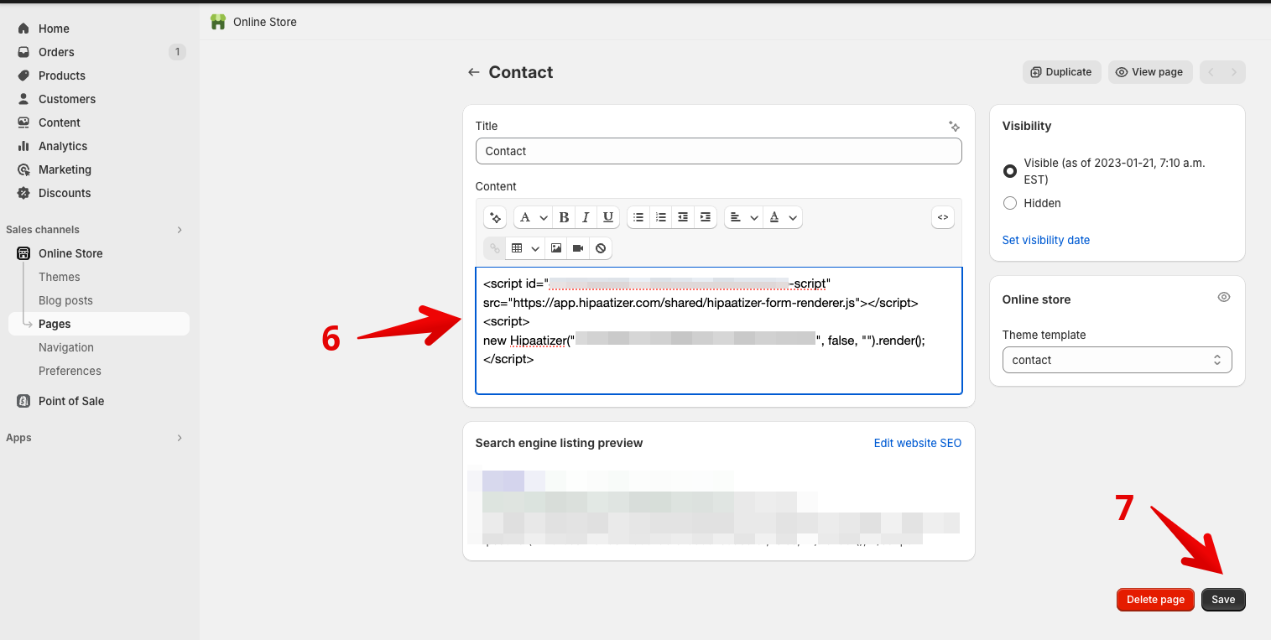Viewport: 1271px width, 640px height.
Task: Select the Visible radio button
Action: point(1010,170)
